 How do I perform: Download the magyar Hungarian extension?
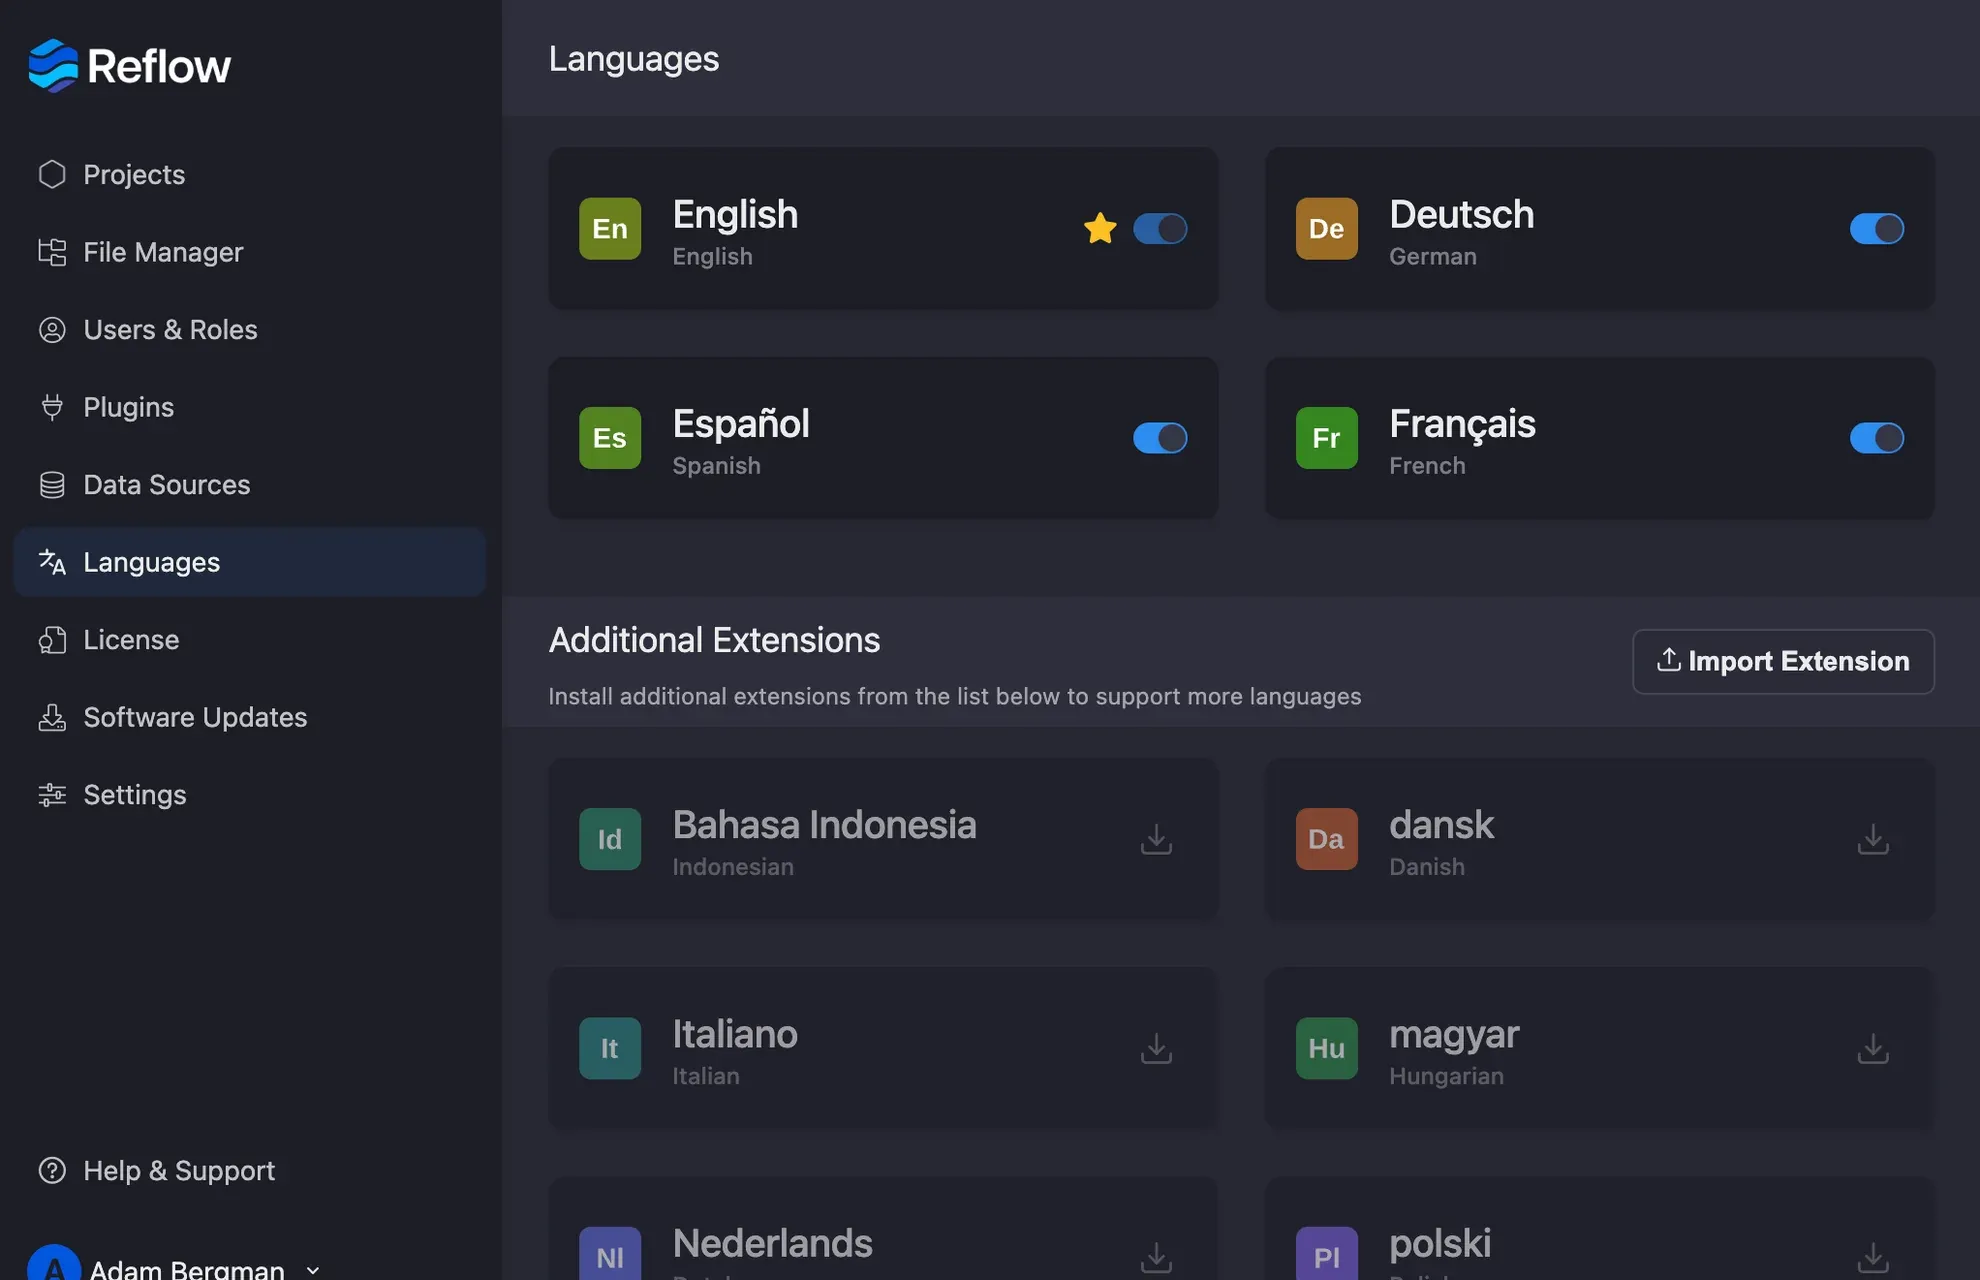click(x=1873, y=1048)
